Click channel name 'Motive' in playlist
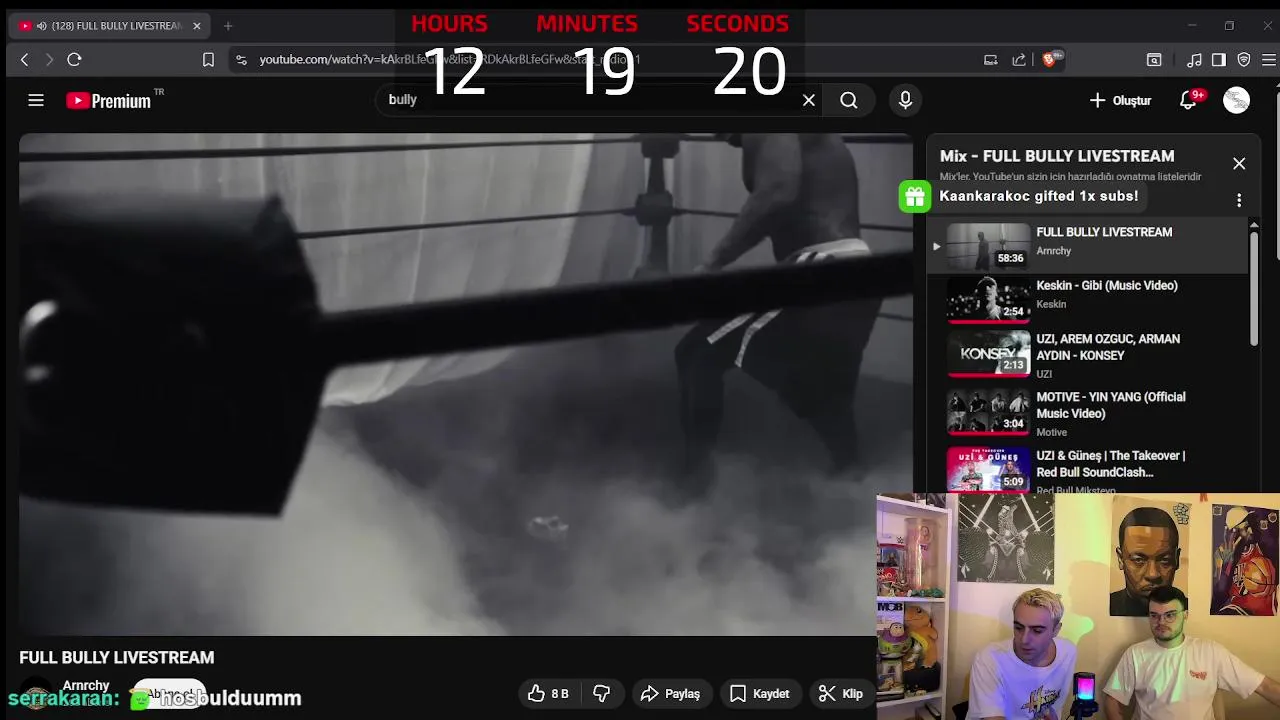1280x720 pixels. (1051, 432)
